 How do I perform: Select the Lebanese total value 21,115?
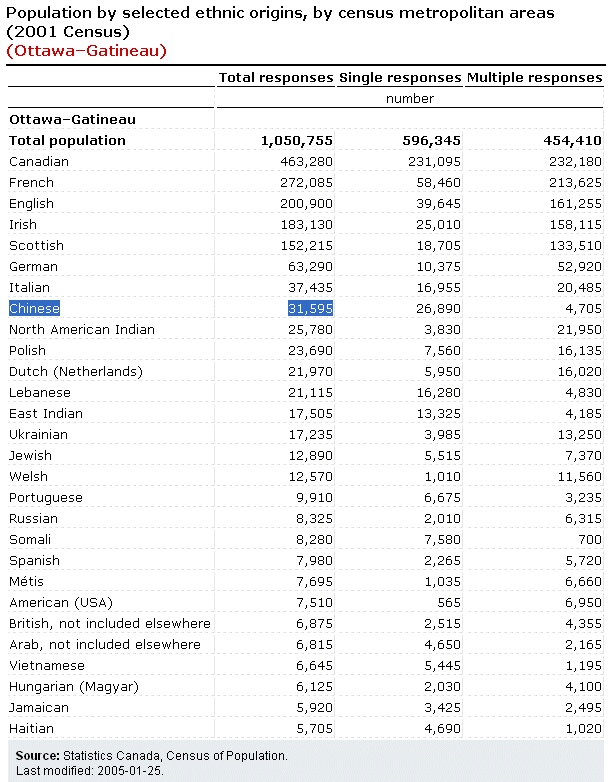(x=310, y=392)
